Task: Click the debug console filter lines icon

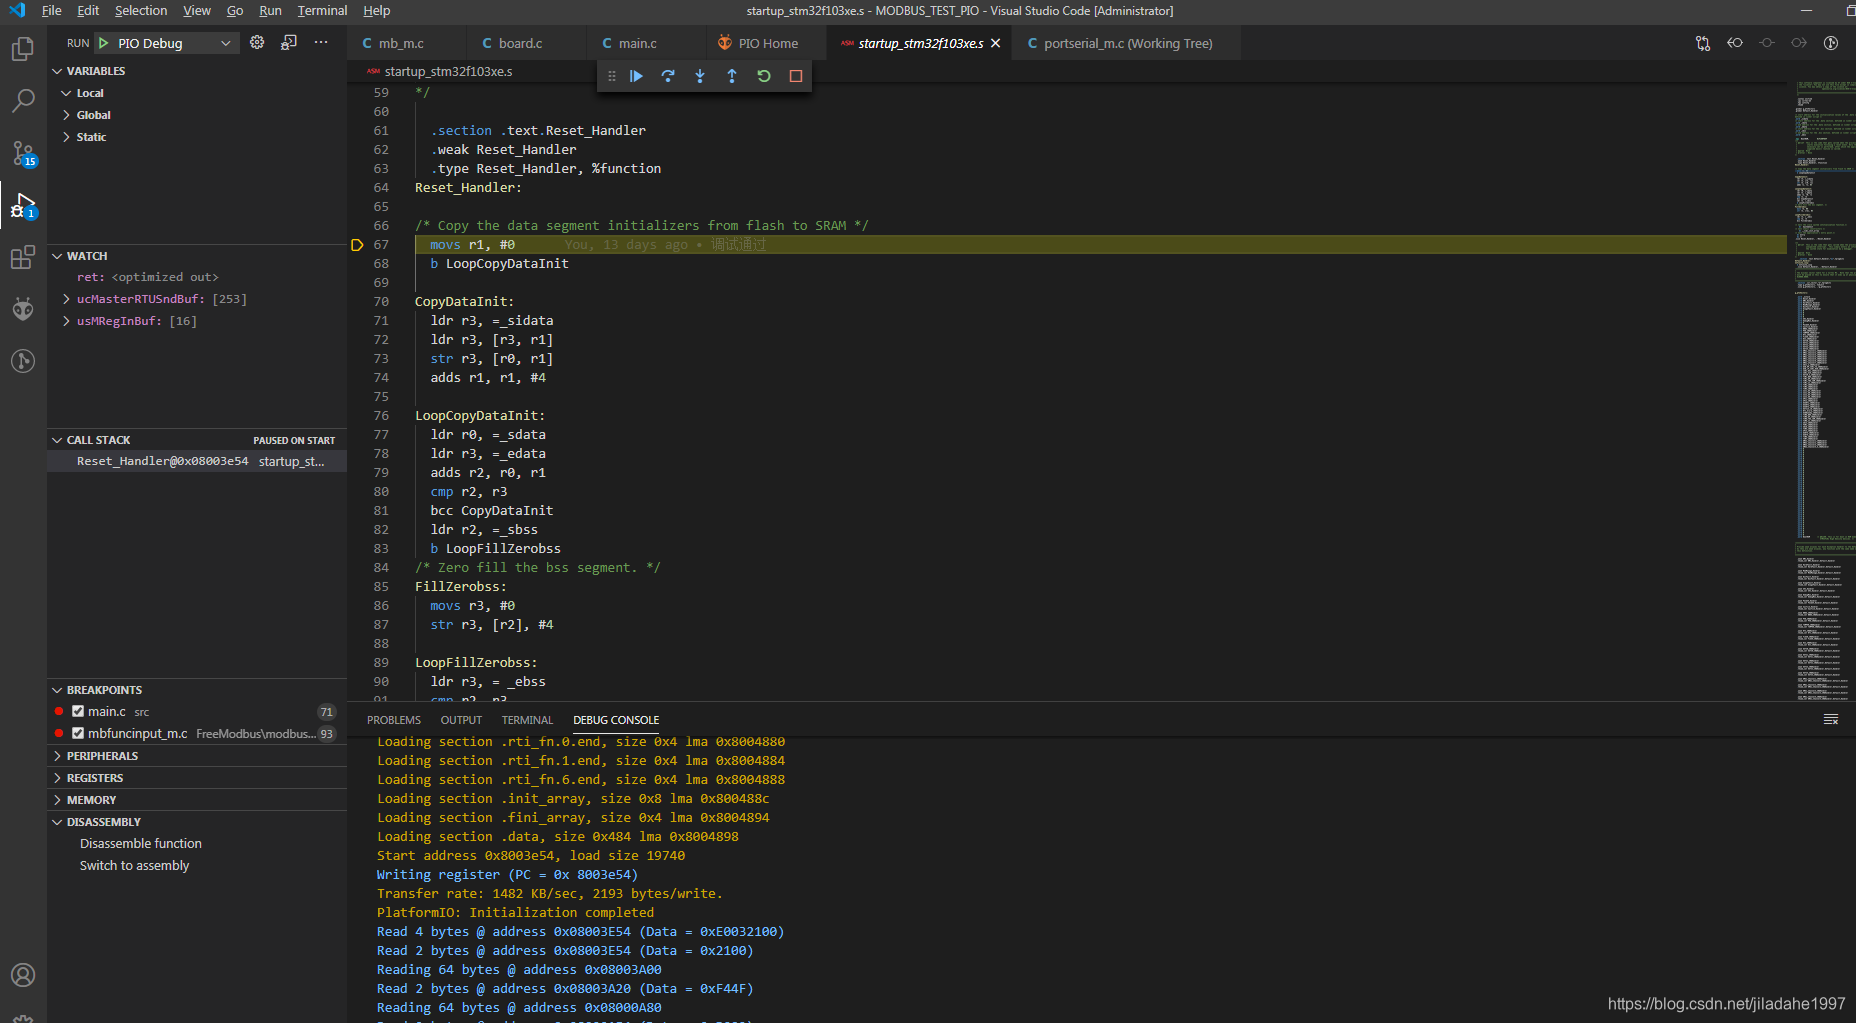Action: point(1831,720)
